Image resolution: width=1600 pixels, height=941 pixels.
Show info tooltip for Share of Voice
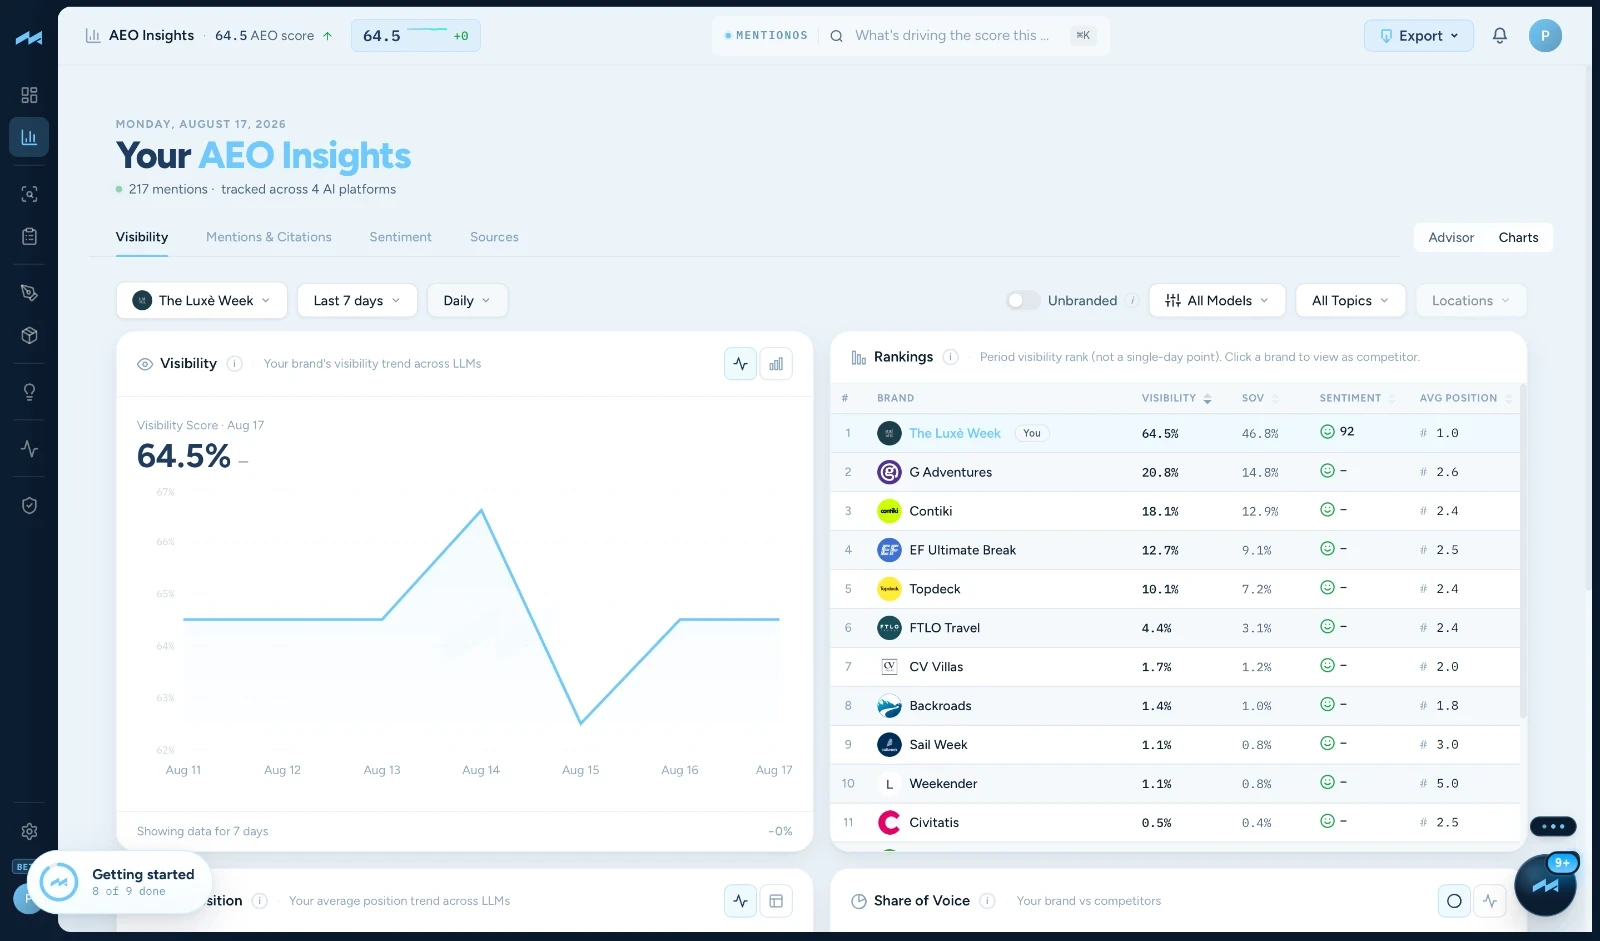(987, 901)
